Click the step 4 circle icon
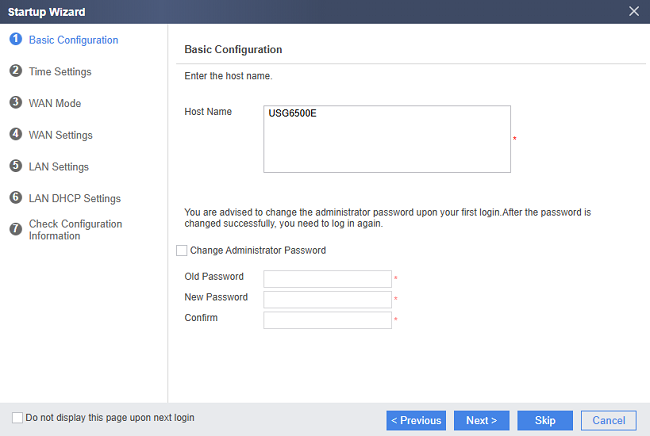This screenshot has width=650, height=436. [x=16, y=134]
